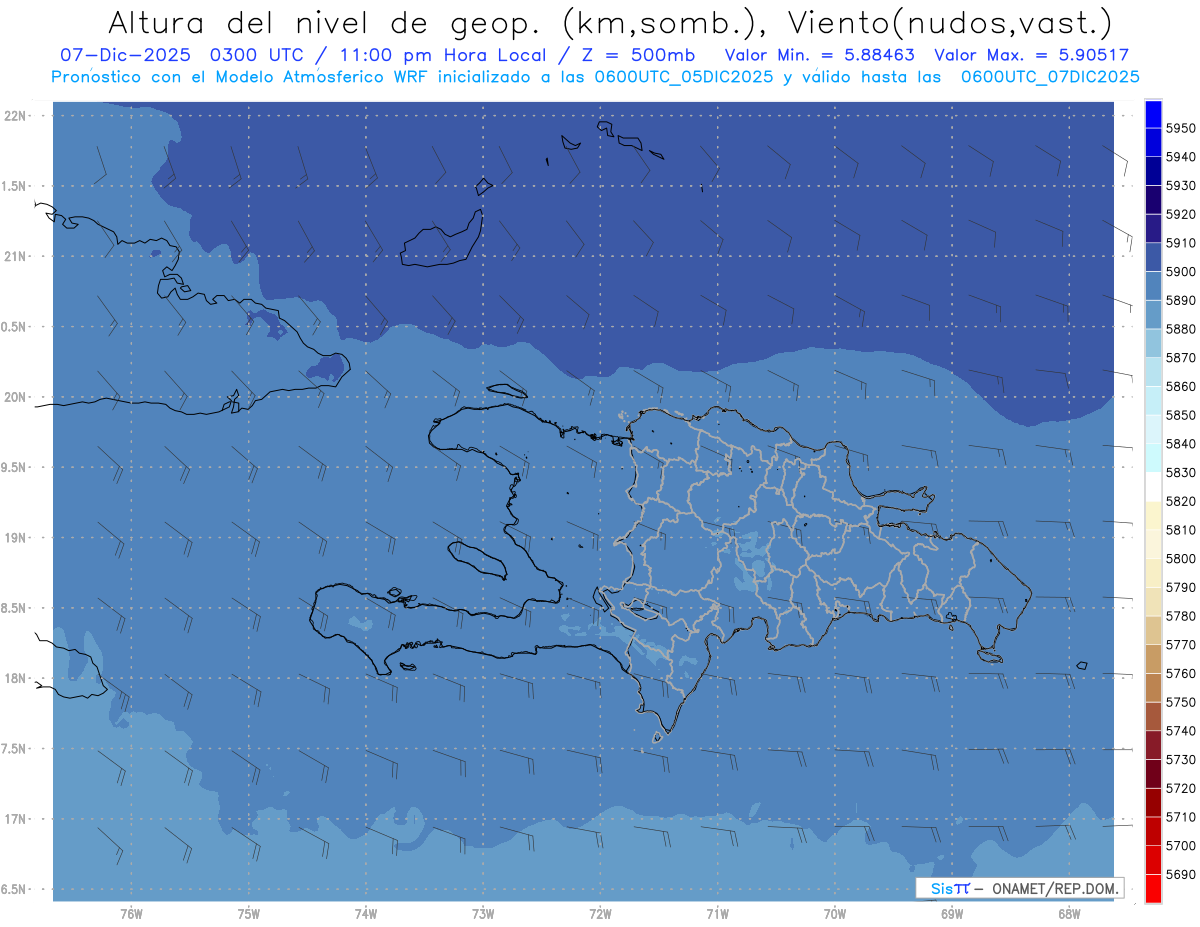1200x927 pixels.
Task: Click the longitude label "72W"
Action: point(600,914)
